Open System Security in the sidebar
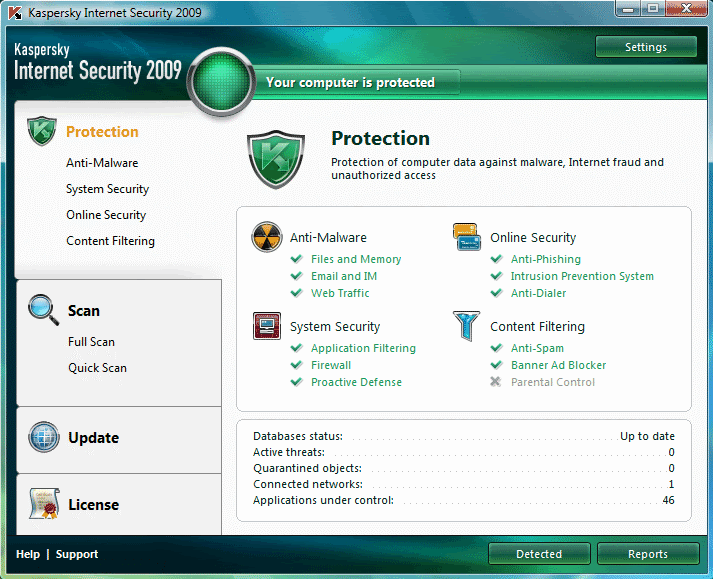Viewport: 713px width, 579px height. [107, 189]
